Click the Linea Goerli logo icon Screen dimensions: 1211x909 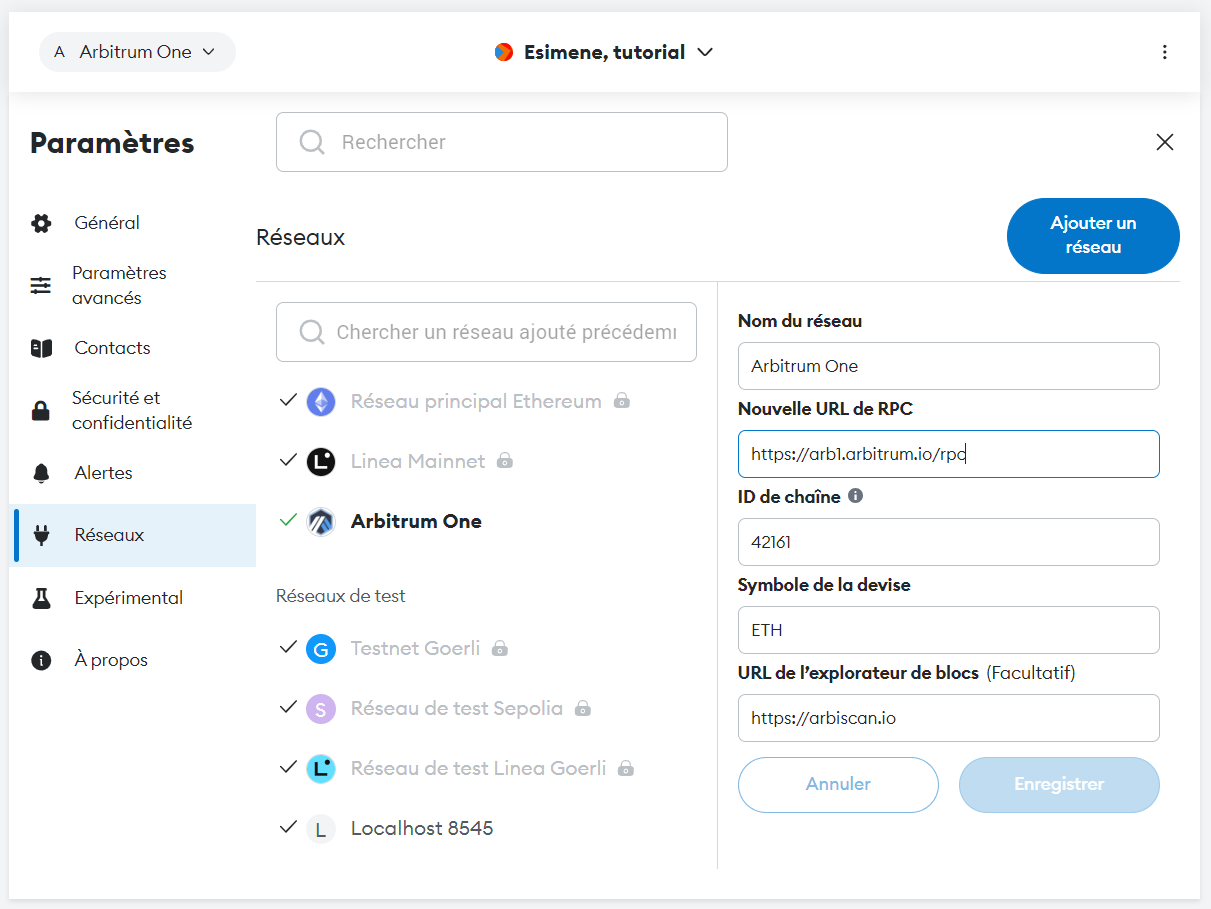coord(321,769)
